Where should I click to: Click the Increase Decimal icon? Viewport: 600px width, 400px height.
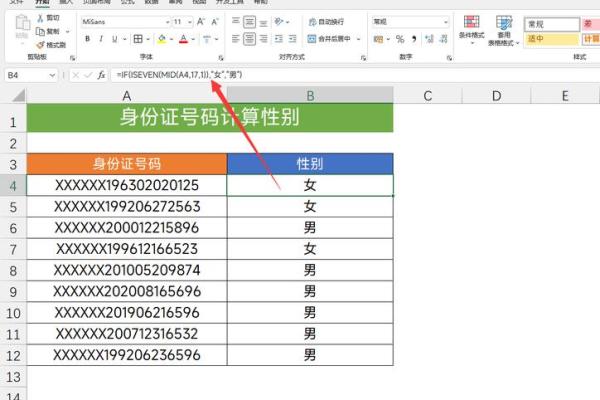(429, 39)
